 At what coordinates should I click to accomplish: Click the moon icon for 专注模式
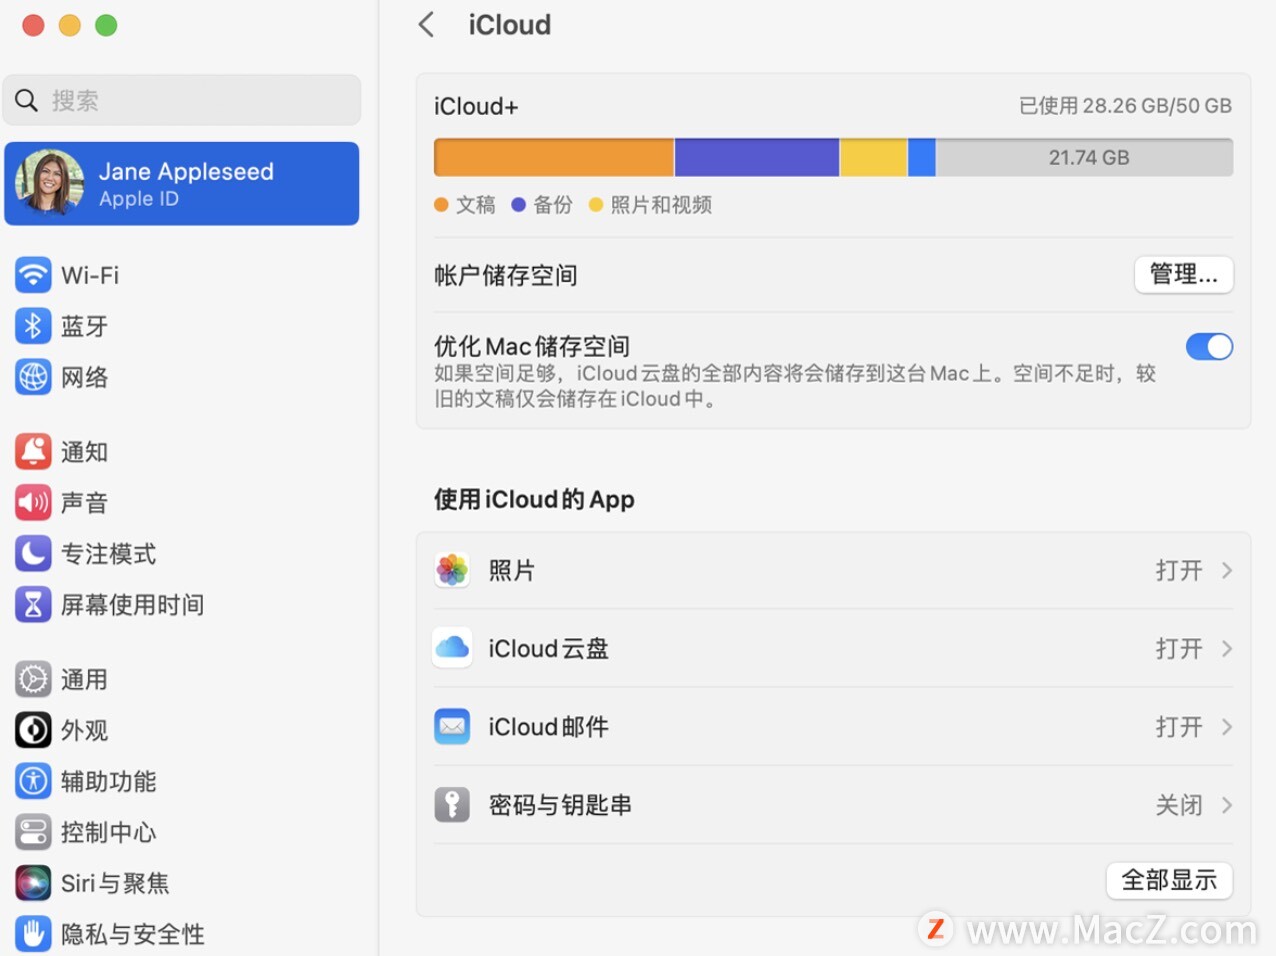coord(33,553)
